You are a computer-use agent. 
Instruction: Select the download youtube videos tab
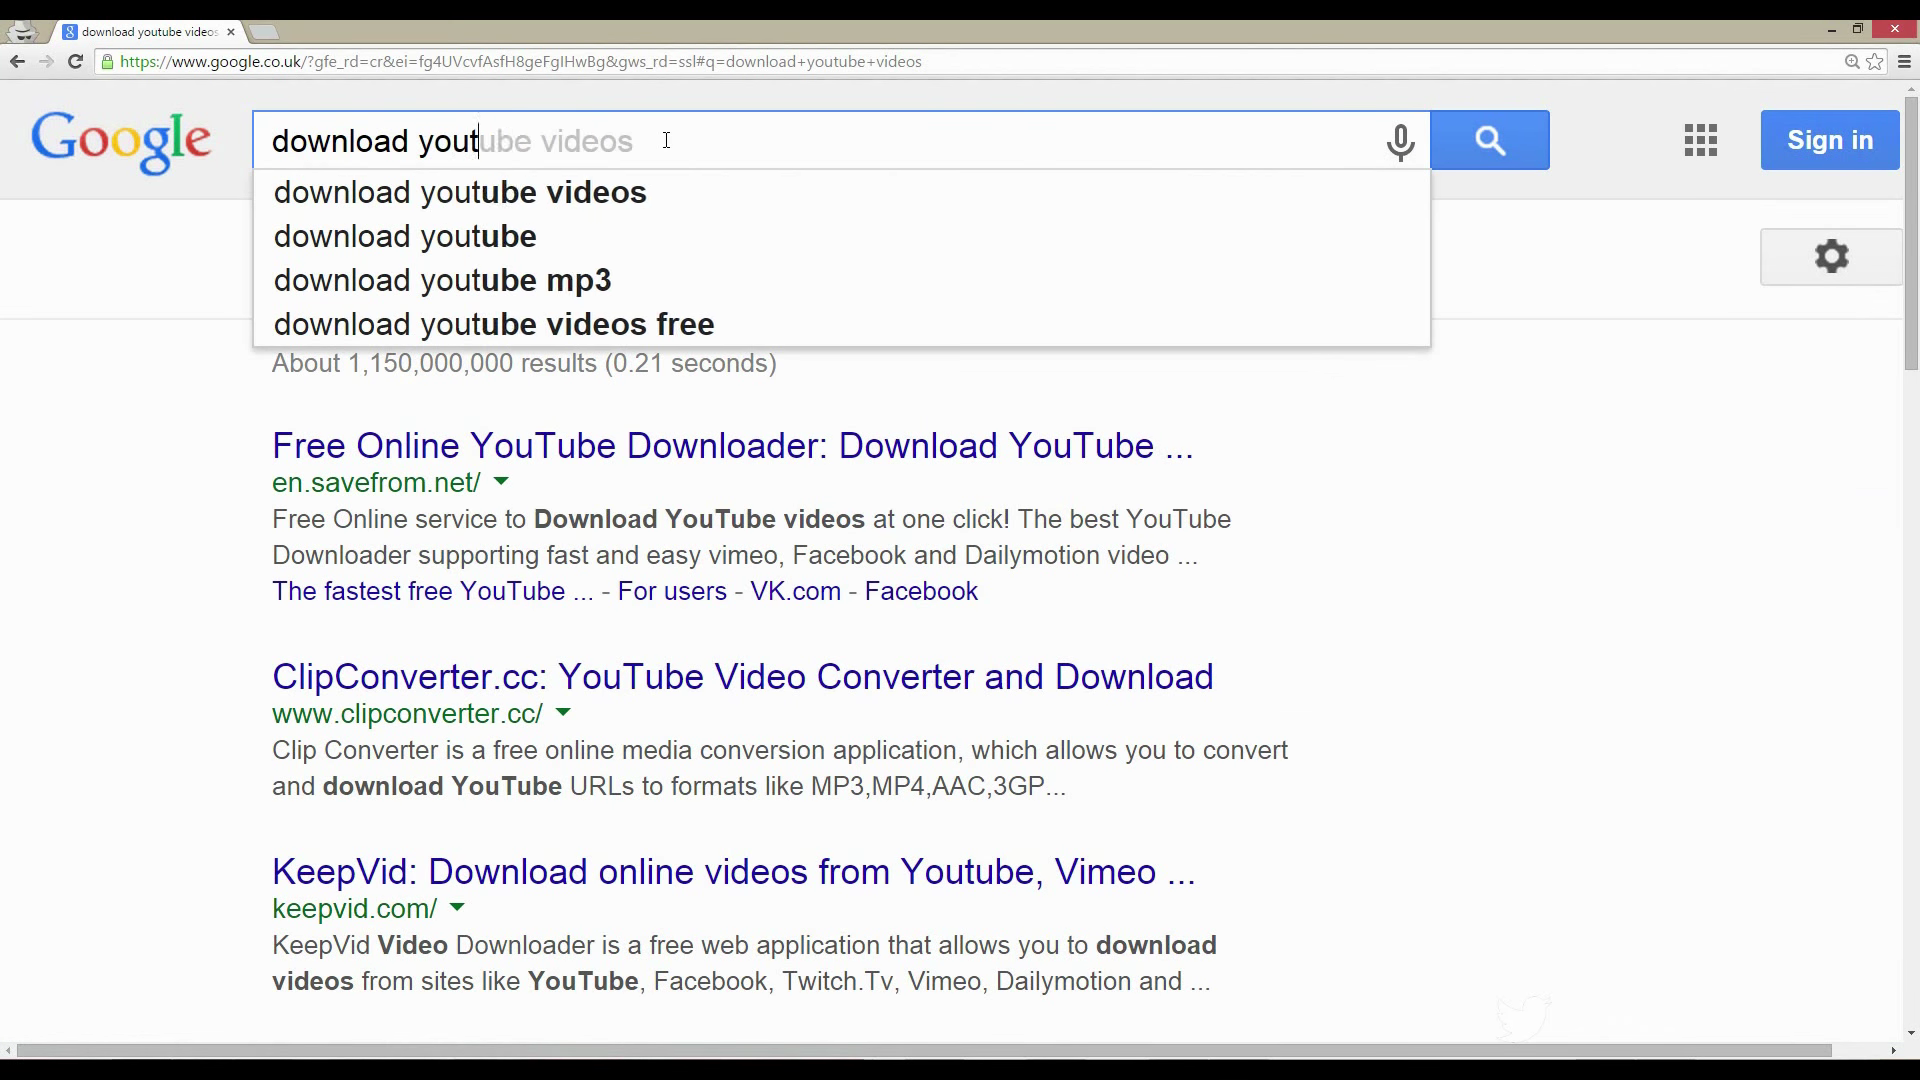tap(148, 32)
